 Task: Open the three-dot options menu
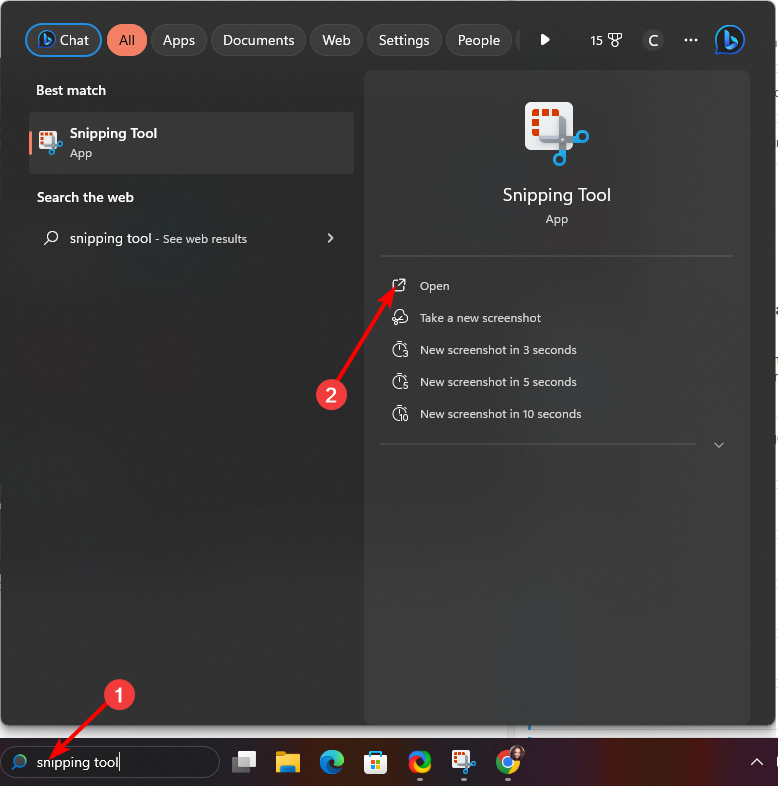691,40
